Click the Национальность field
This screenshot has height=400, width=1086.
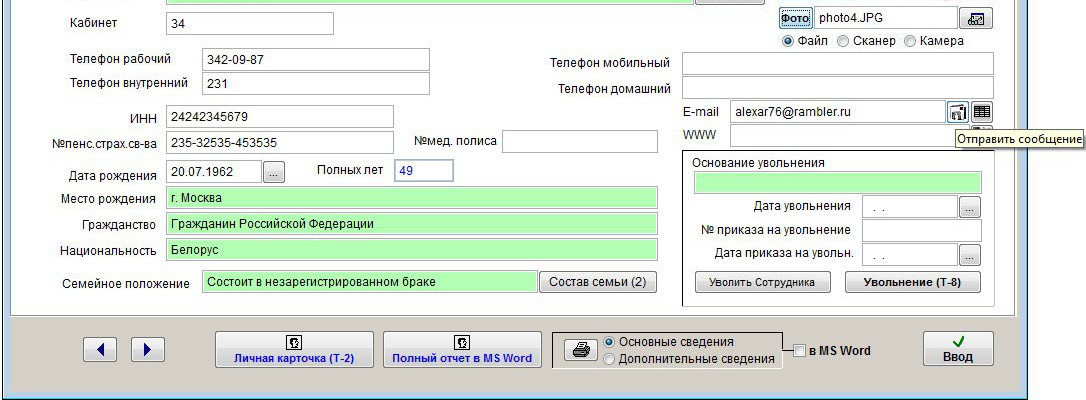point(411,250)
